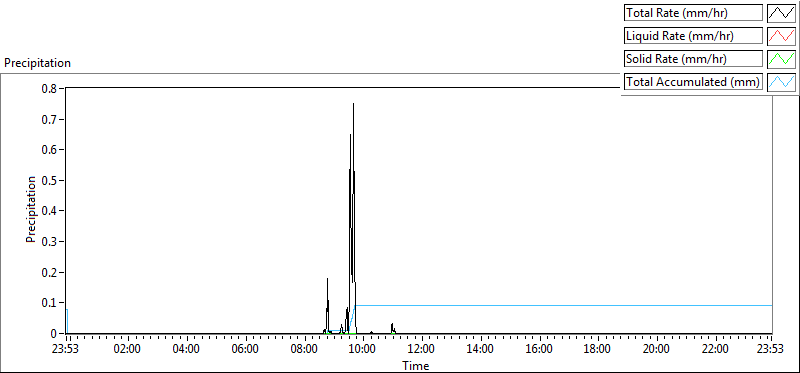Screen dimensions: 800x373
Task: Click the 18:00 time axis label
Action: point(597,350)
